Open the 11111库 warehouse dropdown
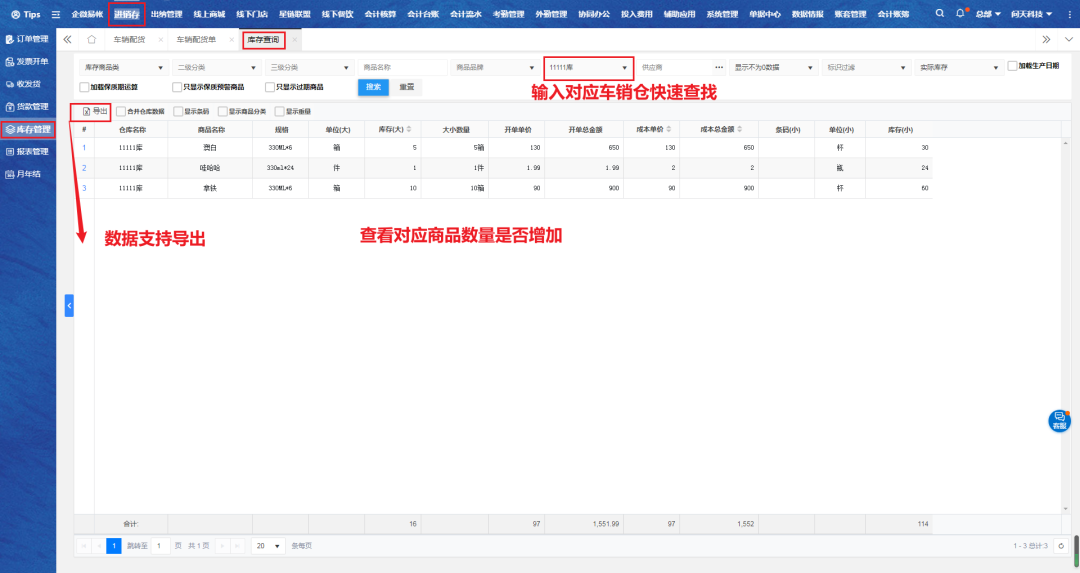The height and width of the screenshot is (573, 1080). pyautogui.click(x=588, y=67)
